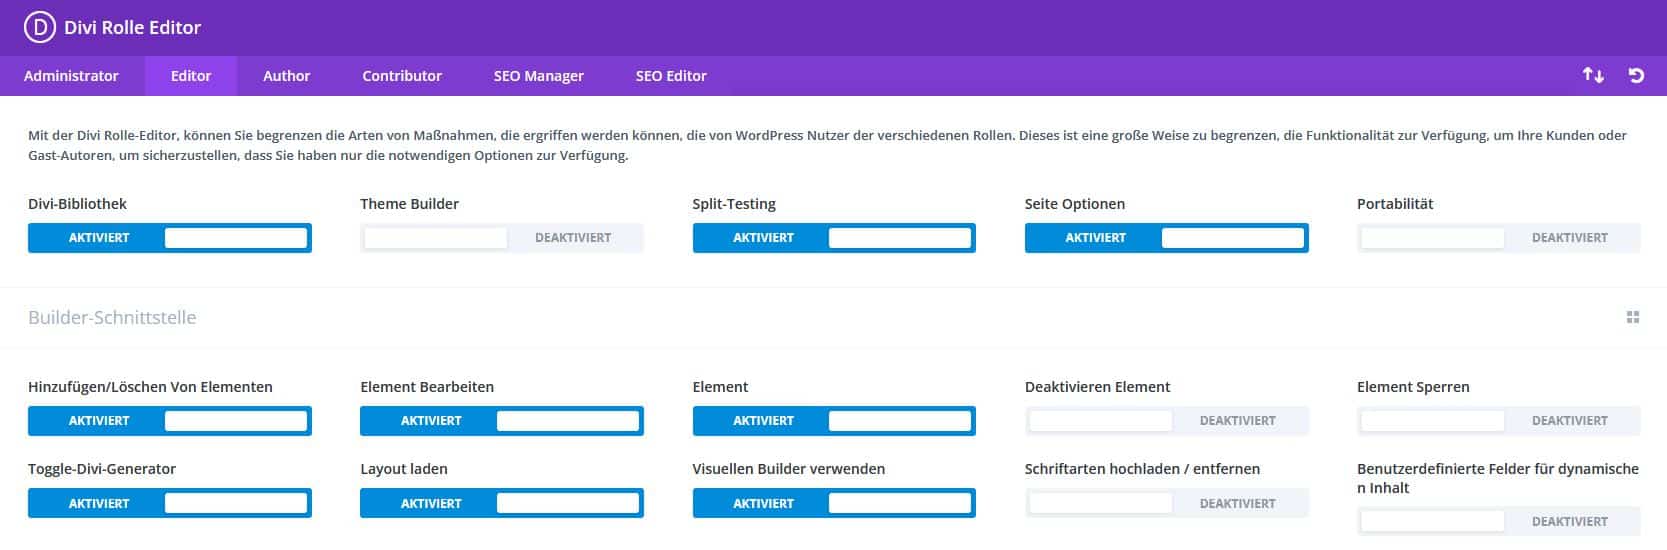Disable the Layout laden toggle

(502, 503)
